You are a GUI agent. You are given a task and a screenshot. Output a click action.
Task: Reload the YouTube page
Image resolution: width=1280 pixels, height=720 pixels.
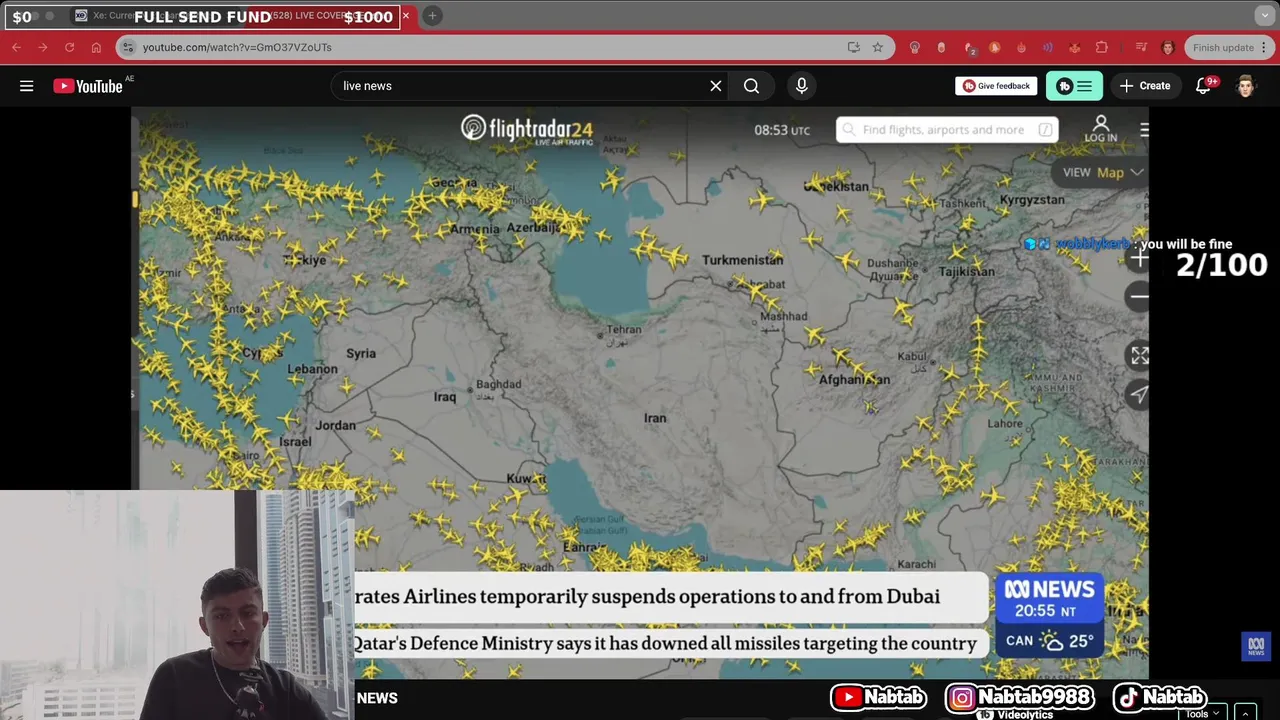(x=69, y=47)
